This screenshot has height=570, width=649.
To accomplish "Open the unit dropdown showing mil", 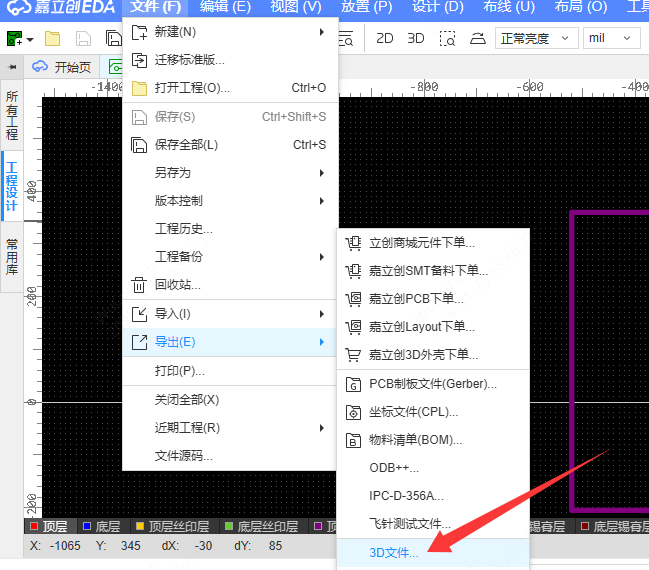I will coord(612,39).
